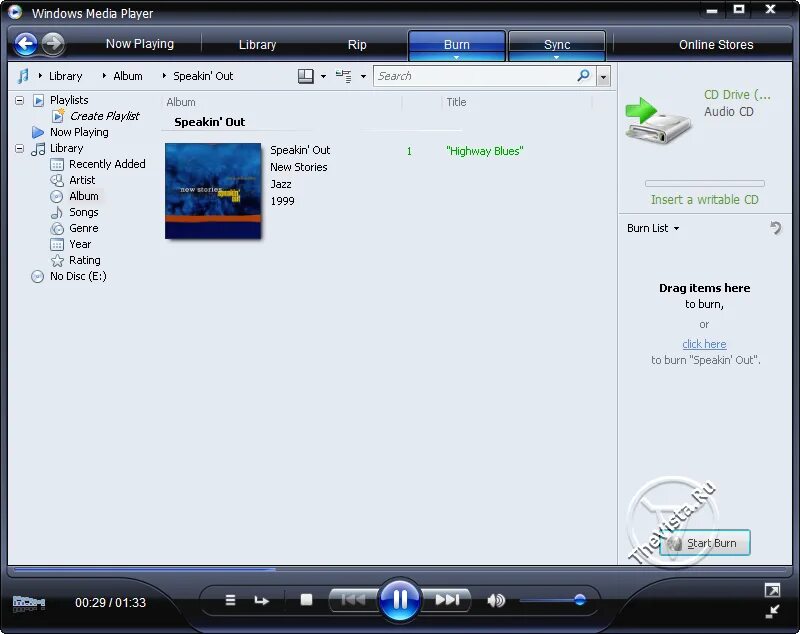Viewport: 800px width, 634px height.
Task: Toggle repeat with the arrow icon
Action: tap(262, 600)
